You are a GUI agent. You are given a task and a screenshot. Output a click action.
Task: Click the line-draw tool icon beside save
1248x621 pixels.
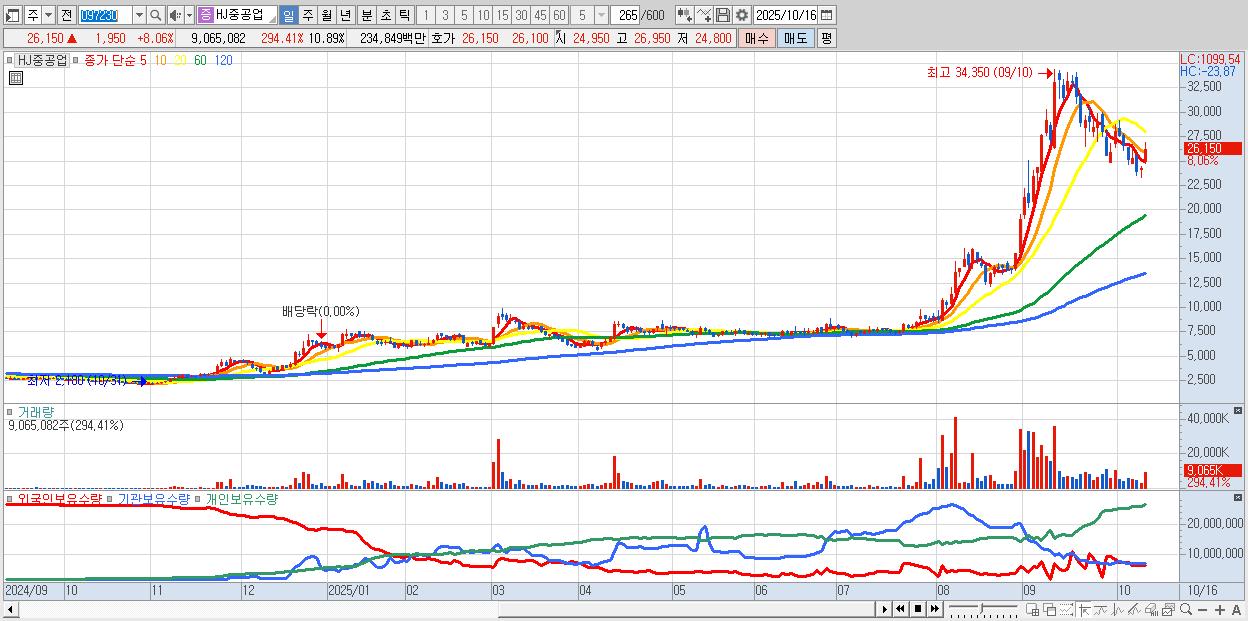click(x=704, y=15)
